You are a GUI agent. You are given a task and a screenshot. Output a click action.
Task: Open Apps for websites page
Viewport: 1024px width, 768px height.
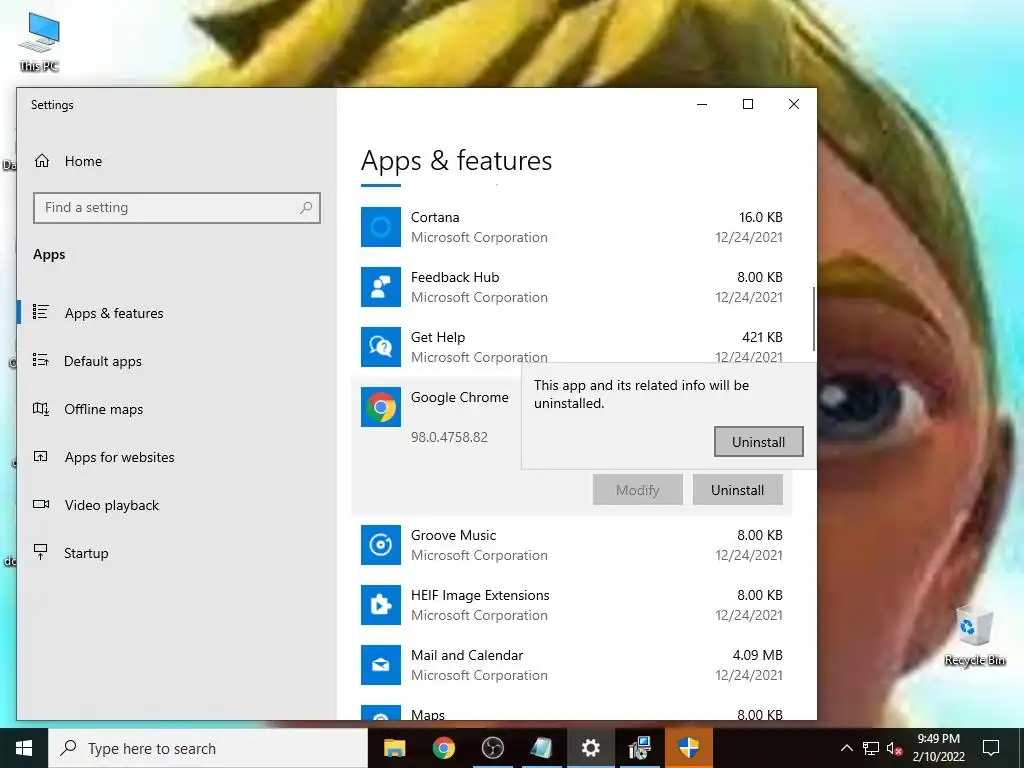119,457
